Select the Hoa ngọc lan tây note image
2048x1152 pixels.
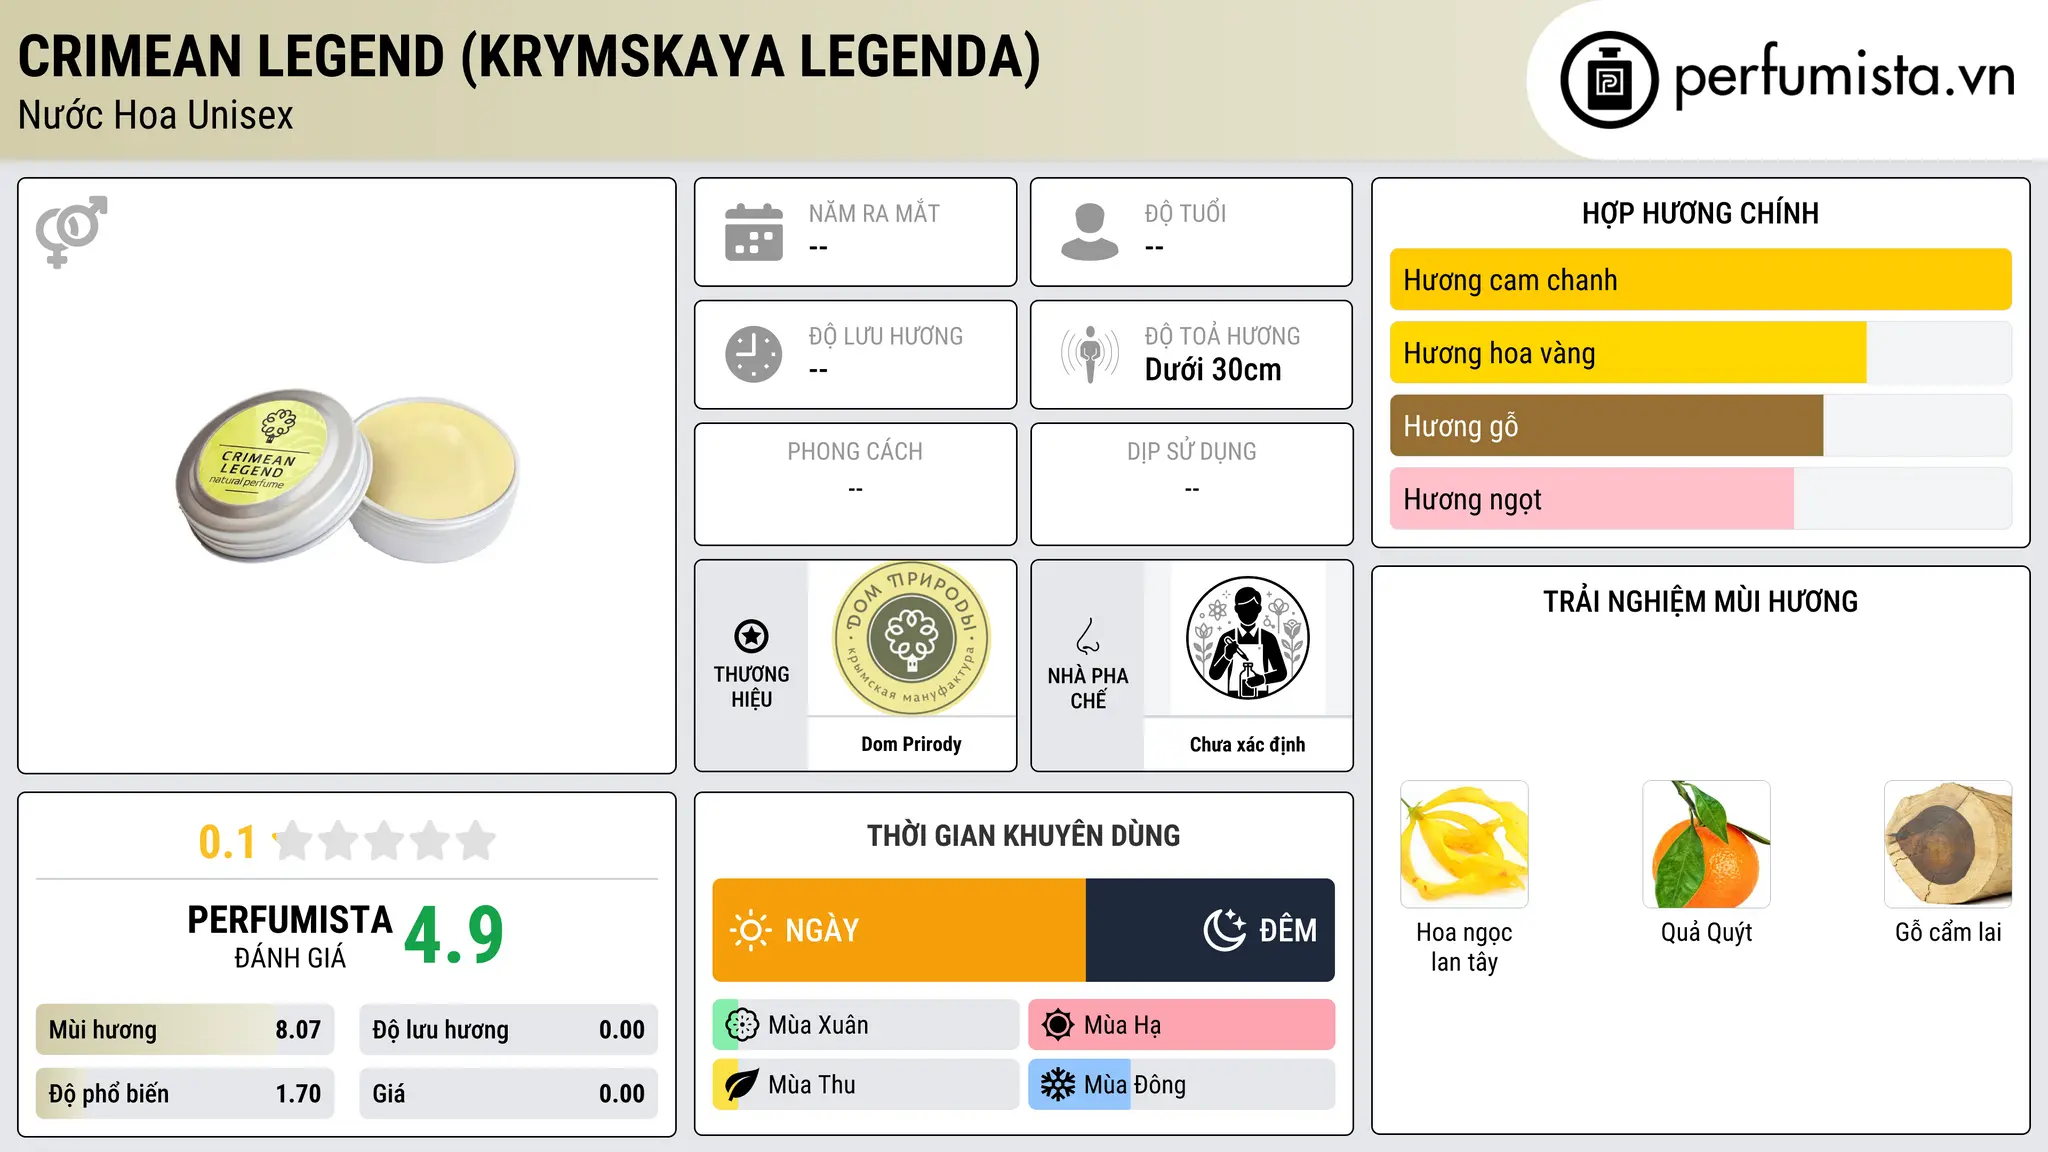click(x=1464, y=844)
